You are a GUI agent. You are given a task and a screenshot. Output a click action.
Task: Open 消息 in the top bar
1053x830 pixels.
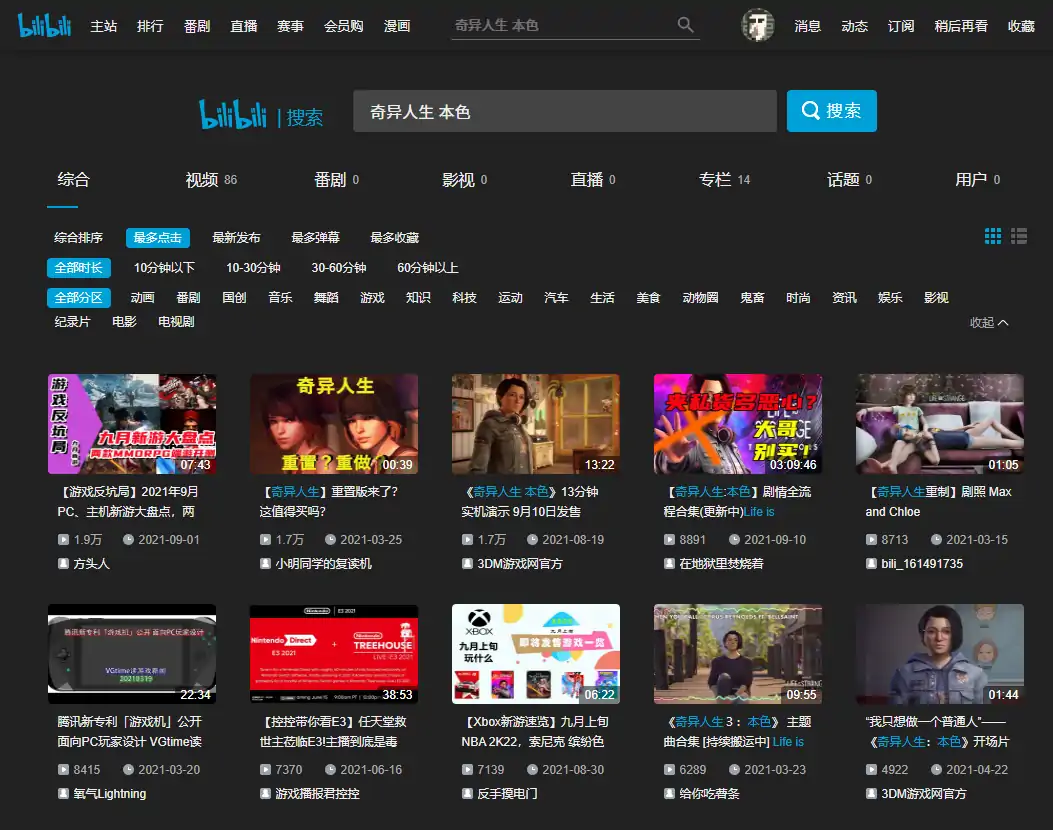tap(808, 26)
